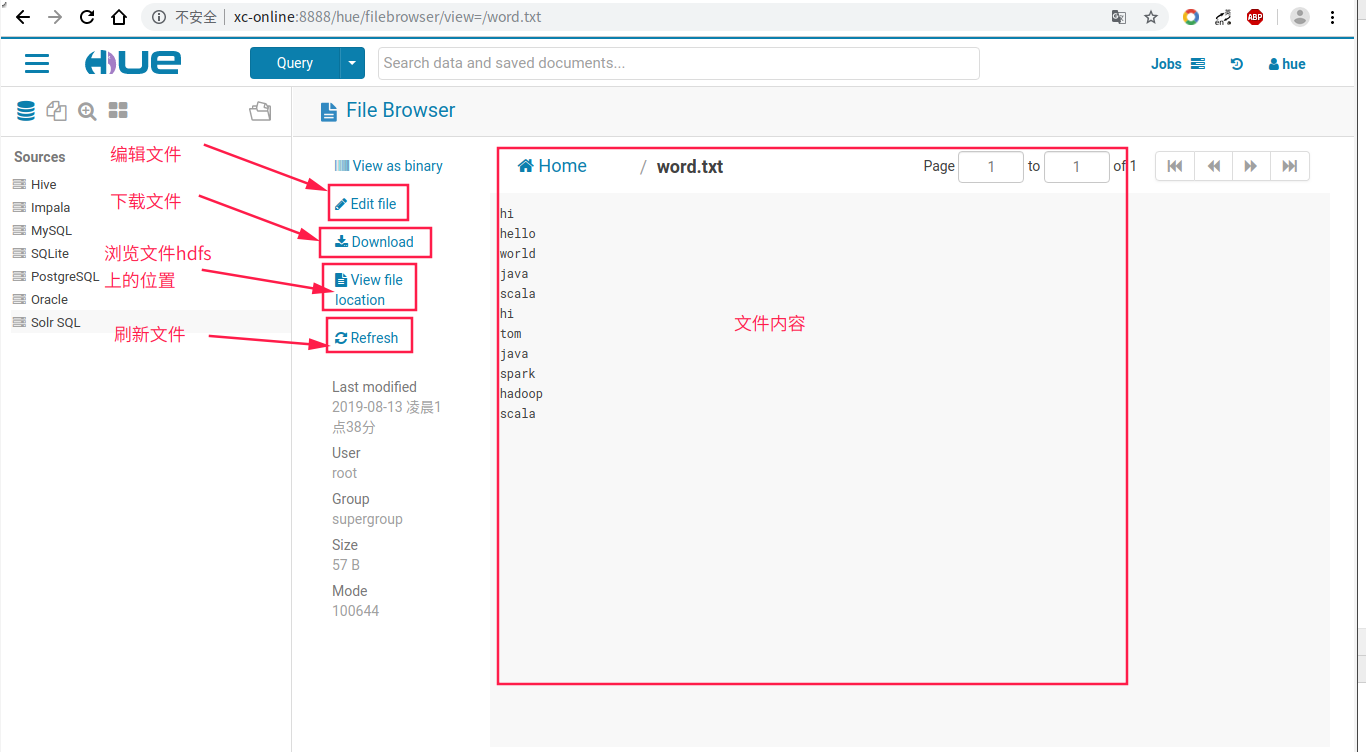Click the '57 B' size value
This screenshot has width=1366, height=752.
point(346,565)
